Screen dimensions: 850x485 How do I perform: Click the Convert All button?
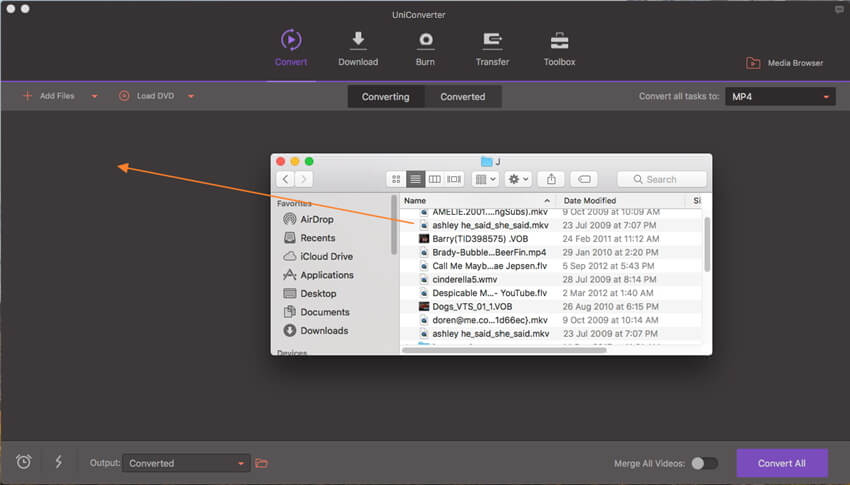tap(782, 463)
